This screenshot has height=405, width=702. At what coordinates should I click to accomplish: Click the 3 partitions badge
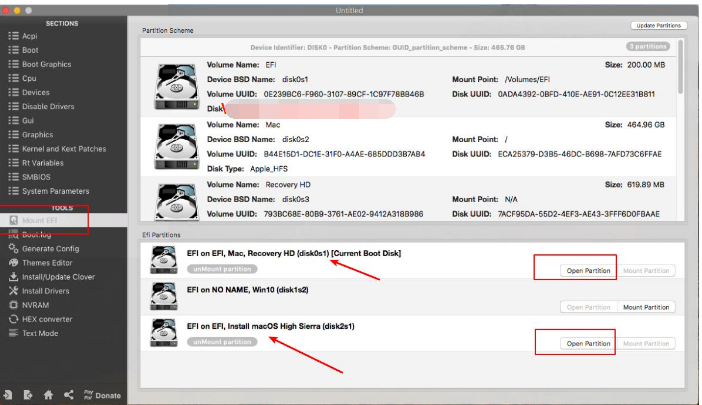point(647,47)
